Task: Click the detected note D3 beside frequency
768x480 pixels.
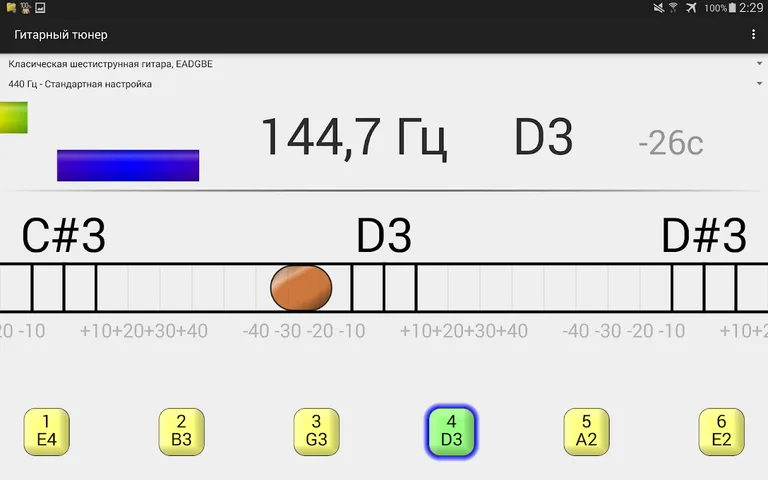Action: point(543,137)
